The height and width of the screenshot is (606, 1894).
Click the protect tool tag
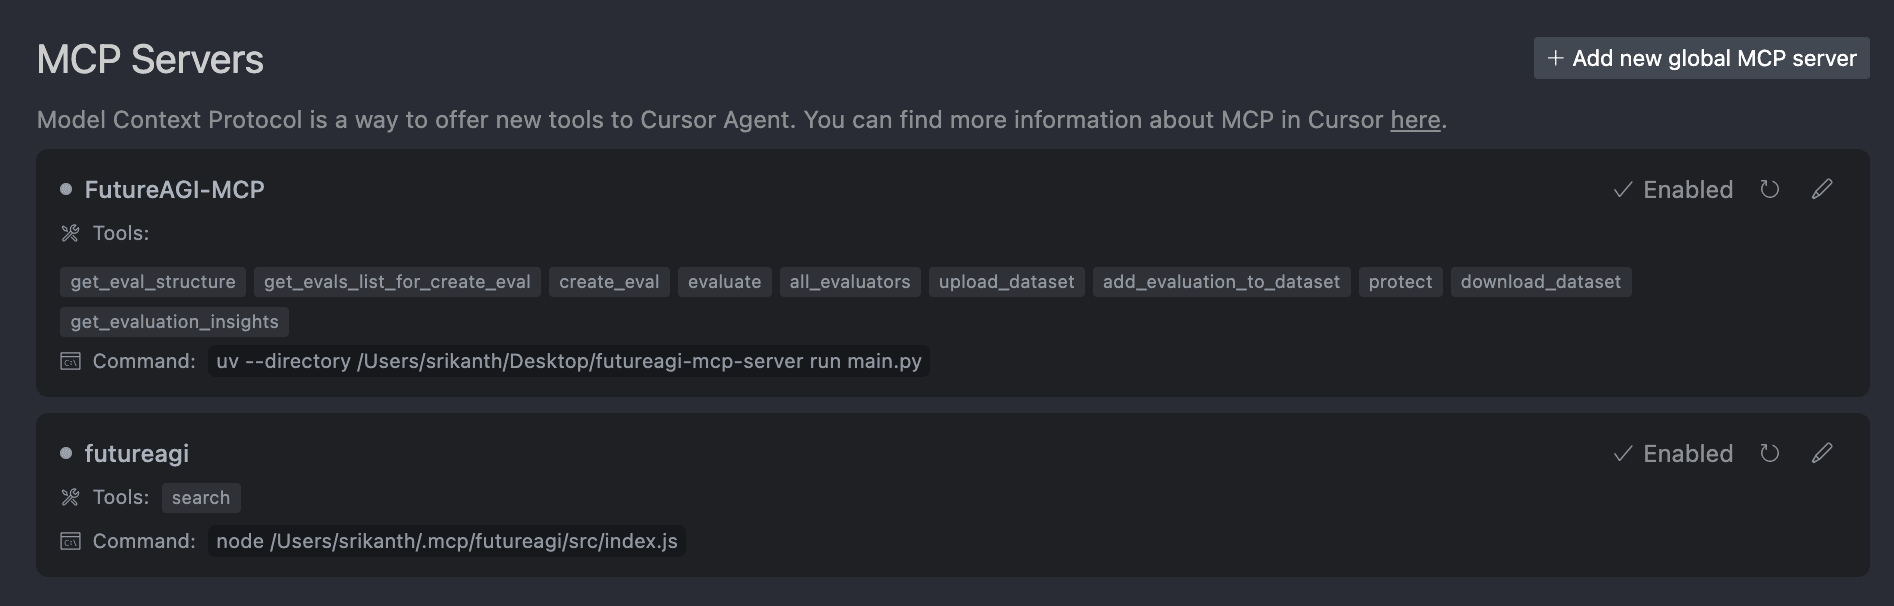[1400, 282]
